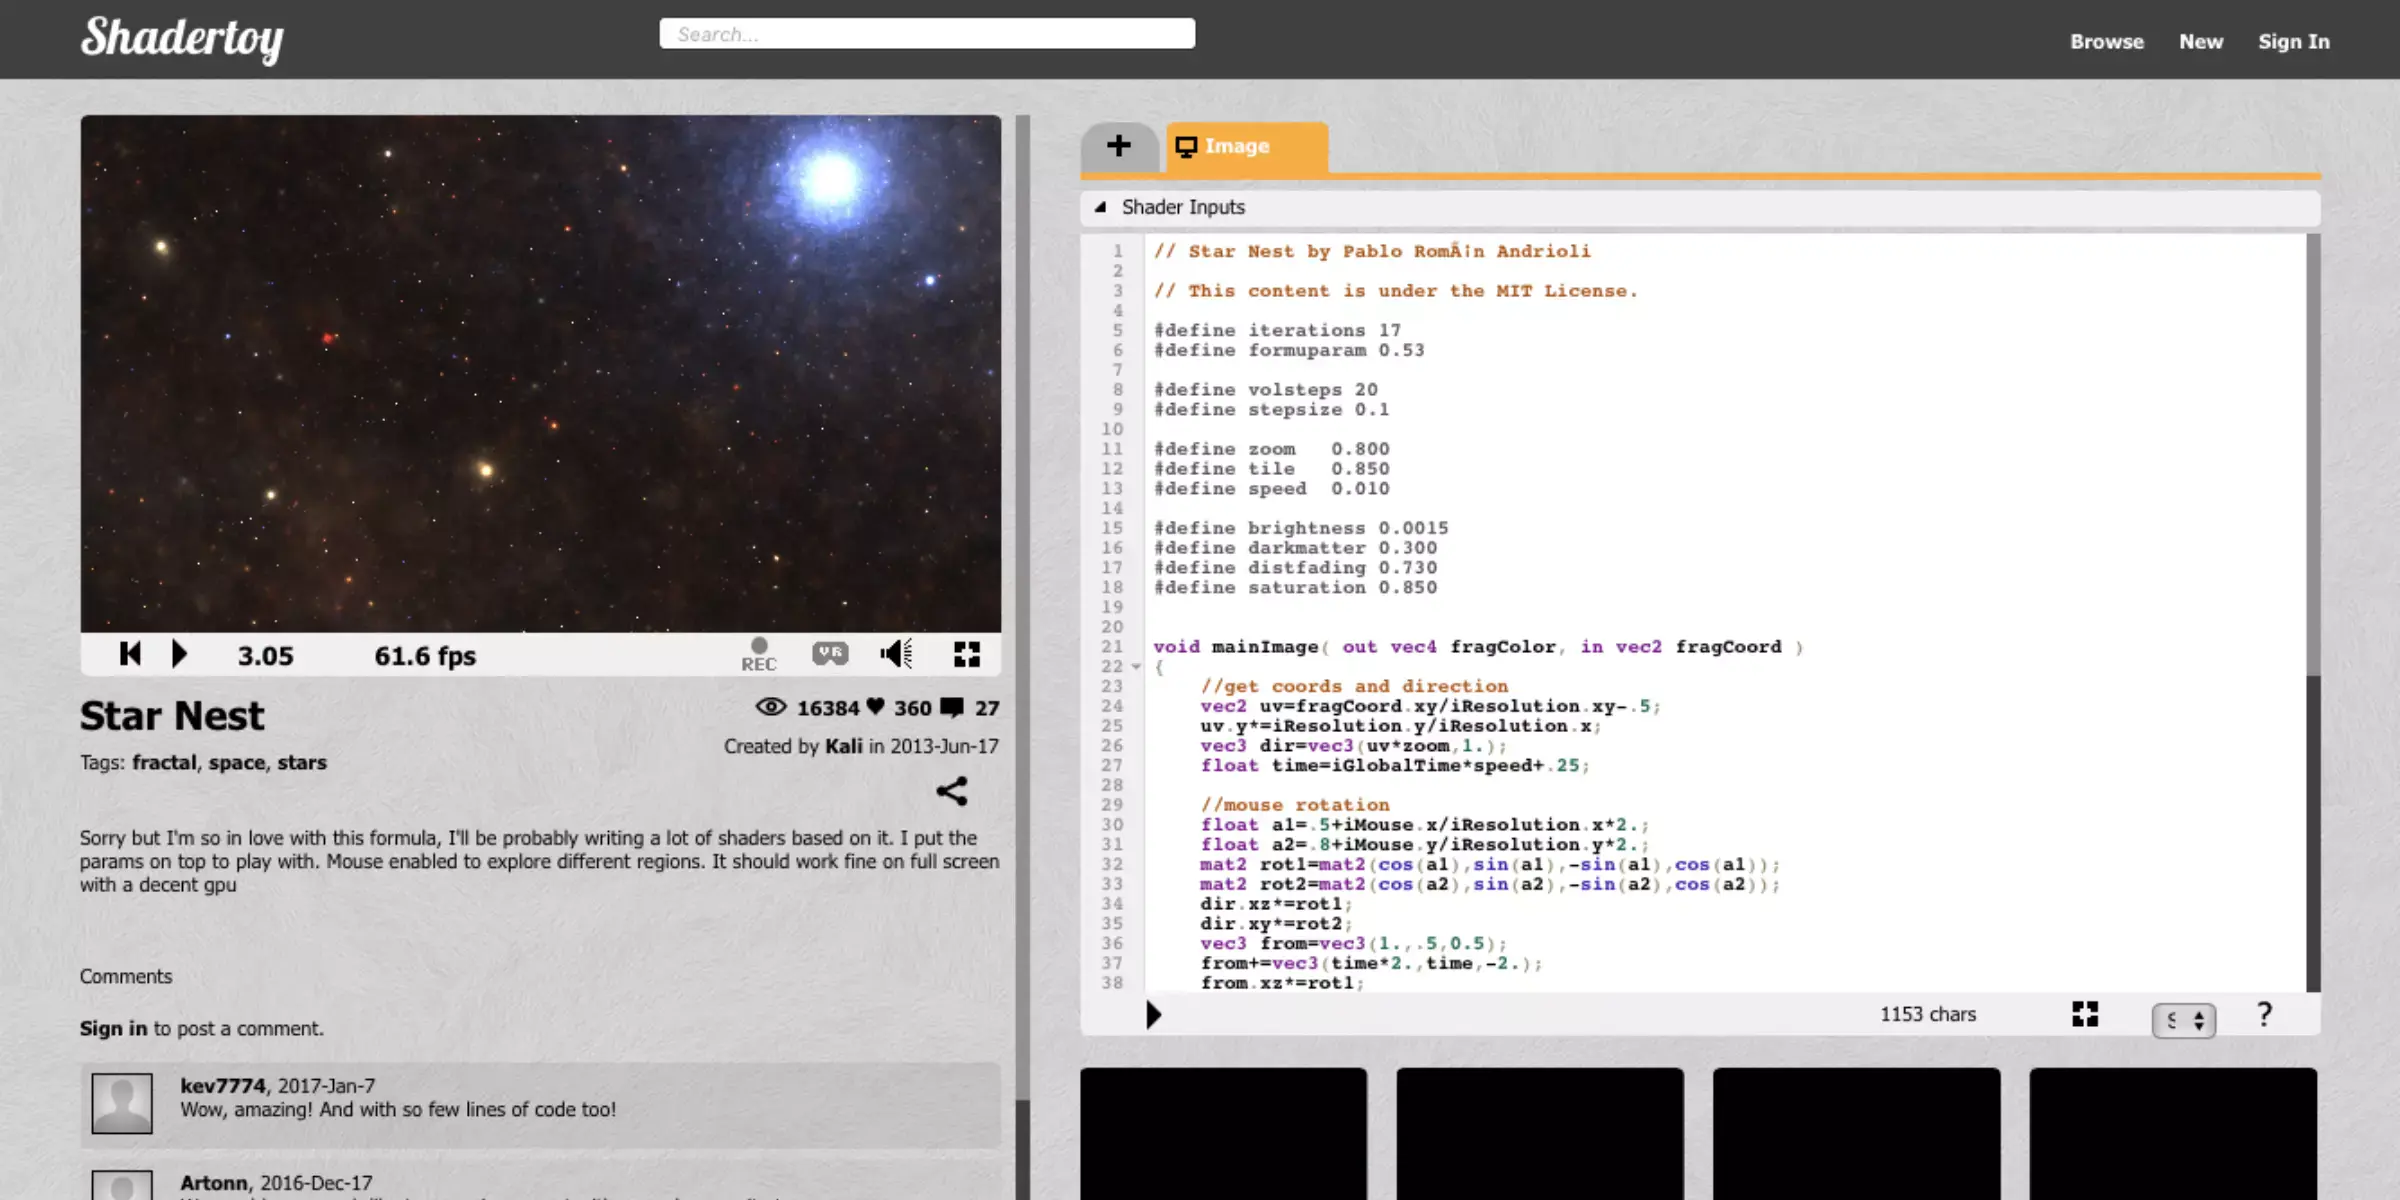Open the editor font size dropdown

pyautogui.click(x=2184, y=1020)
